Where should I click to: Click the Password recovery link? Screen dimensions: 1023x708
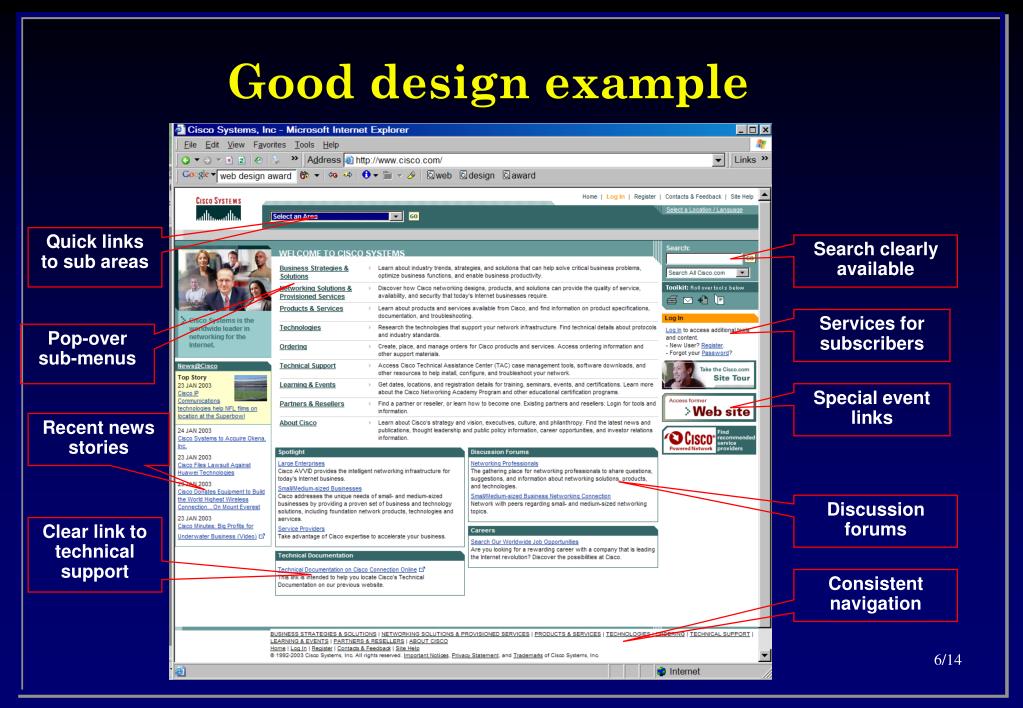(x=715, y=353)
